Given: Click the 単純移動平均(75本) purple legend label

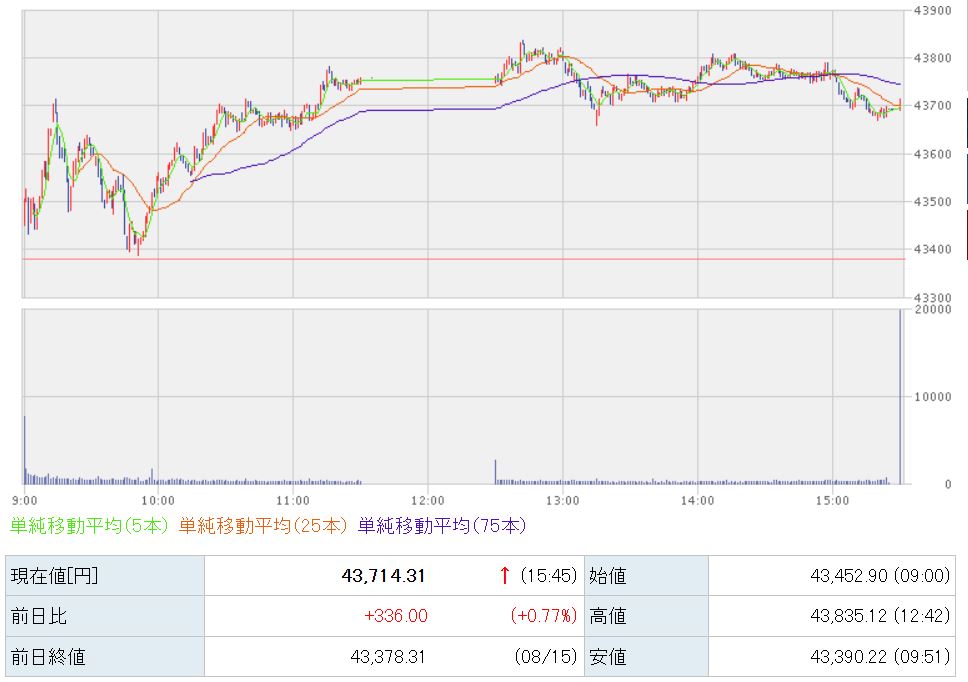Looking at the screenshot, I should 442,525.
